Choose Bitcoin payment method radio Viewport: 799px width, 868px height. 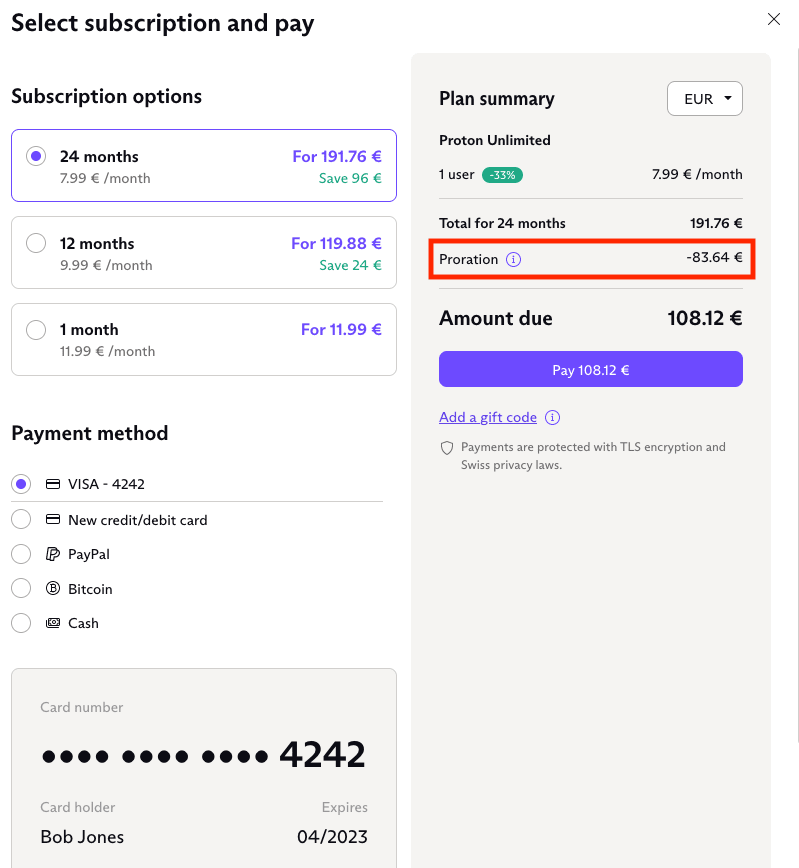point(21,588)
